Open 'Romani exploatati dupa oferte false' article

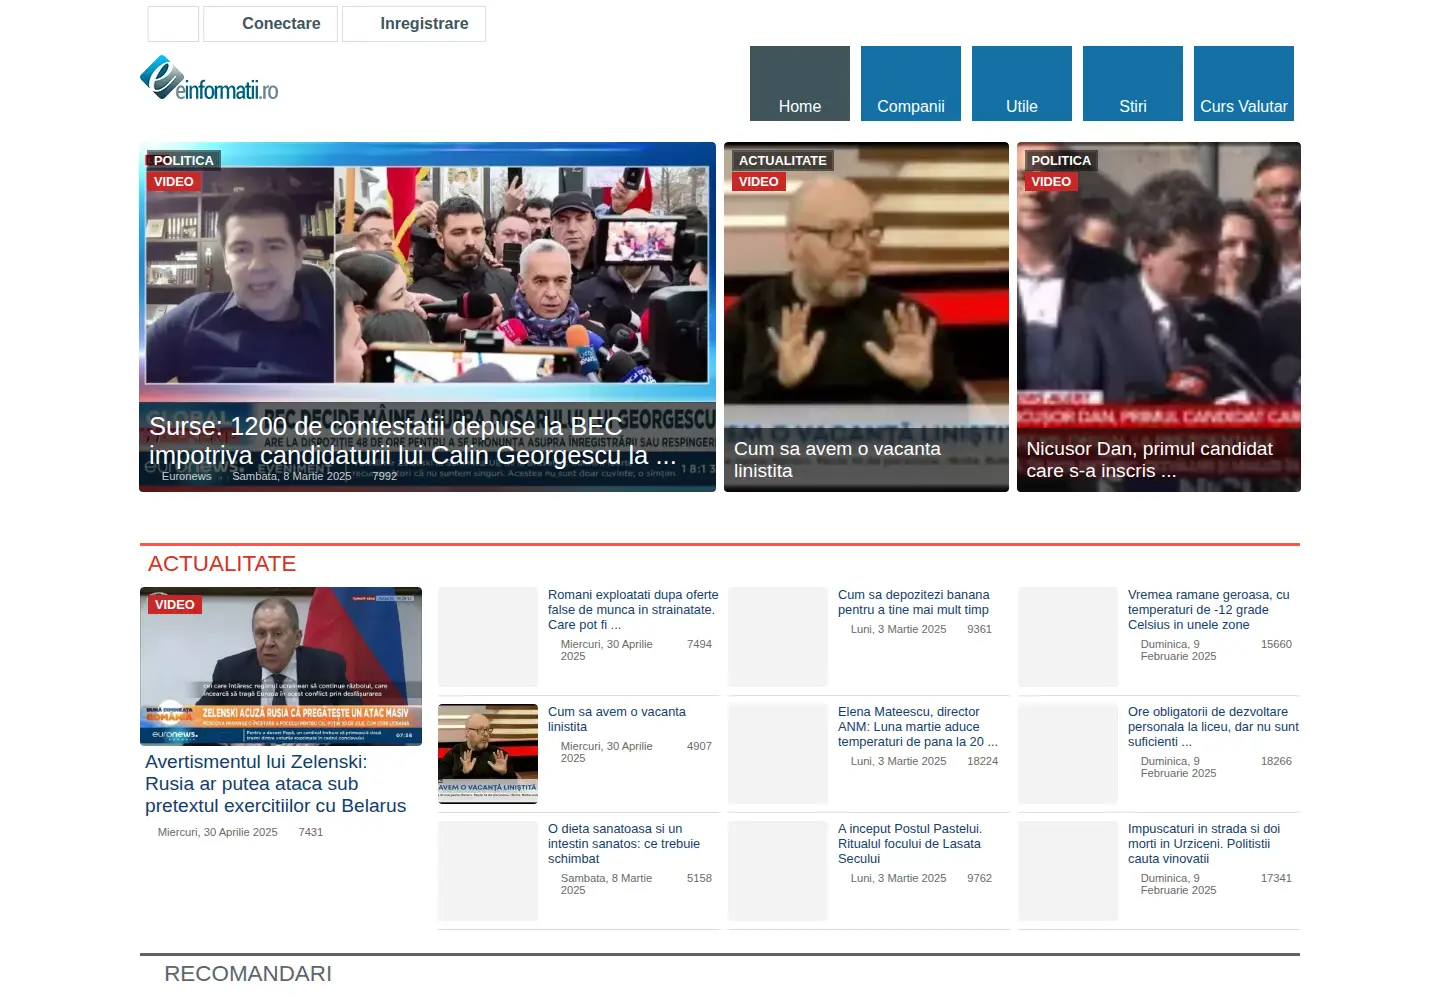click(x=633, y=610)
